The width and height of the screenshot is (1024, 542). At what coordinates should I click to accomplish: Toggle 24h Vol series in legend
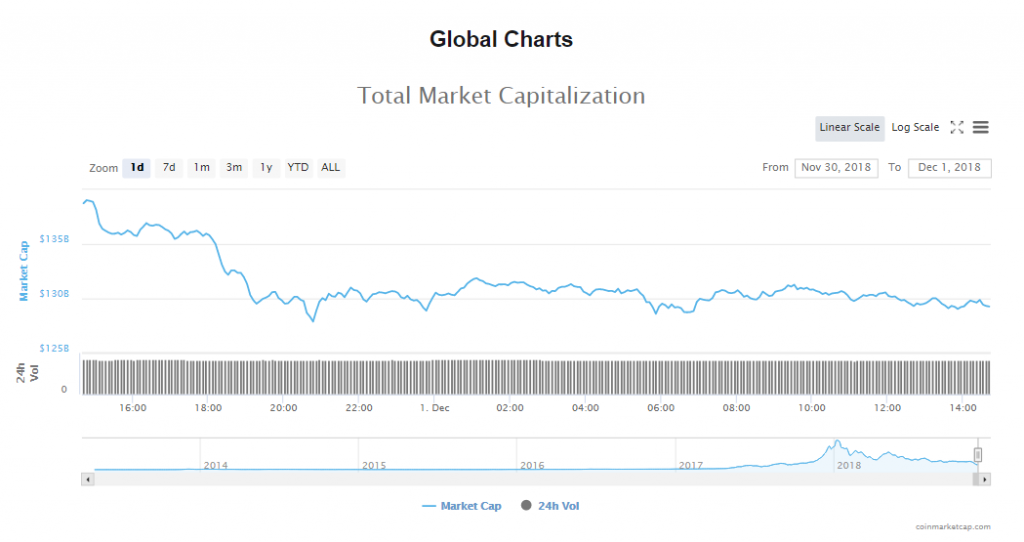(x=550, y=506)
